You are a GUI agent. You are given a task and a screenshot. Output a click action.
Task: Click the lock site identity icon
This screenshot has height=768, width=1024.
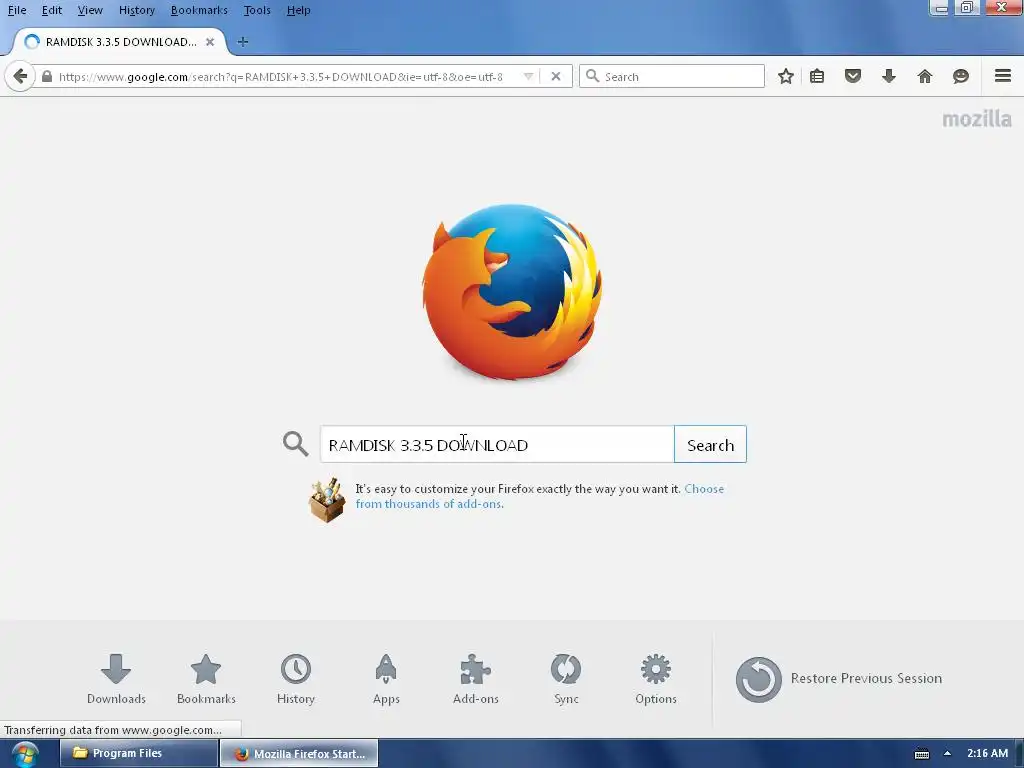pos(46,76)
